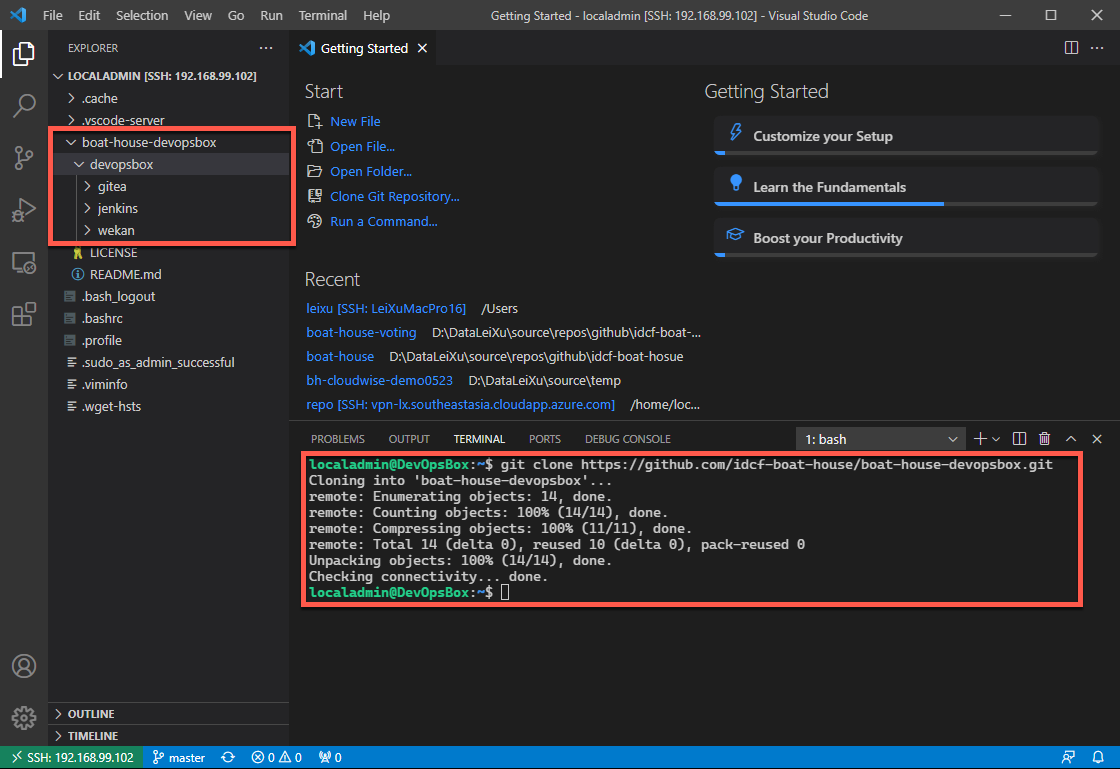Open the Go menu
The height and width of the screenshot is (769, 1120).
click(236, 15)
